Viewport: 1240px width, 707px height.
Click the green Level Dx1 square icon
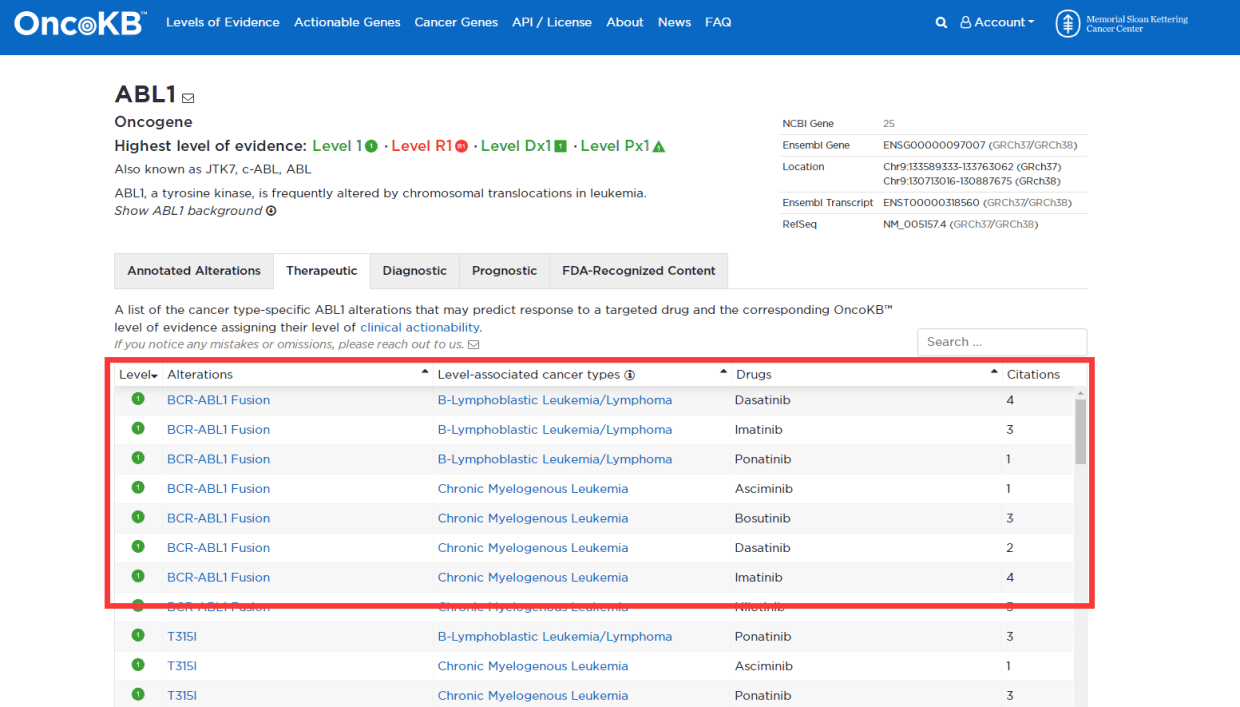tap(560, 147)
